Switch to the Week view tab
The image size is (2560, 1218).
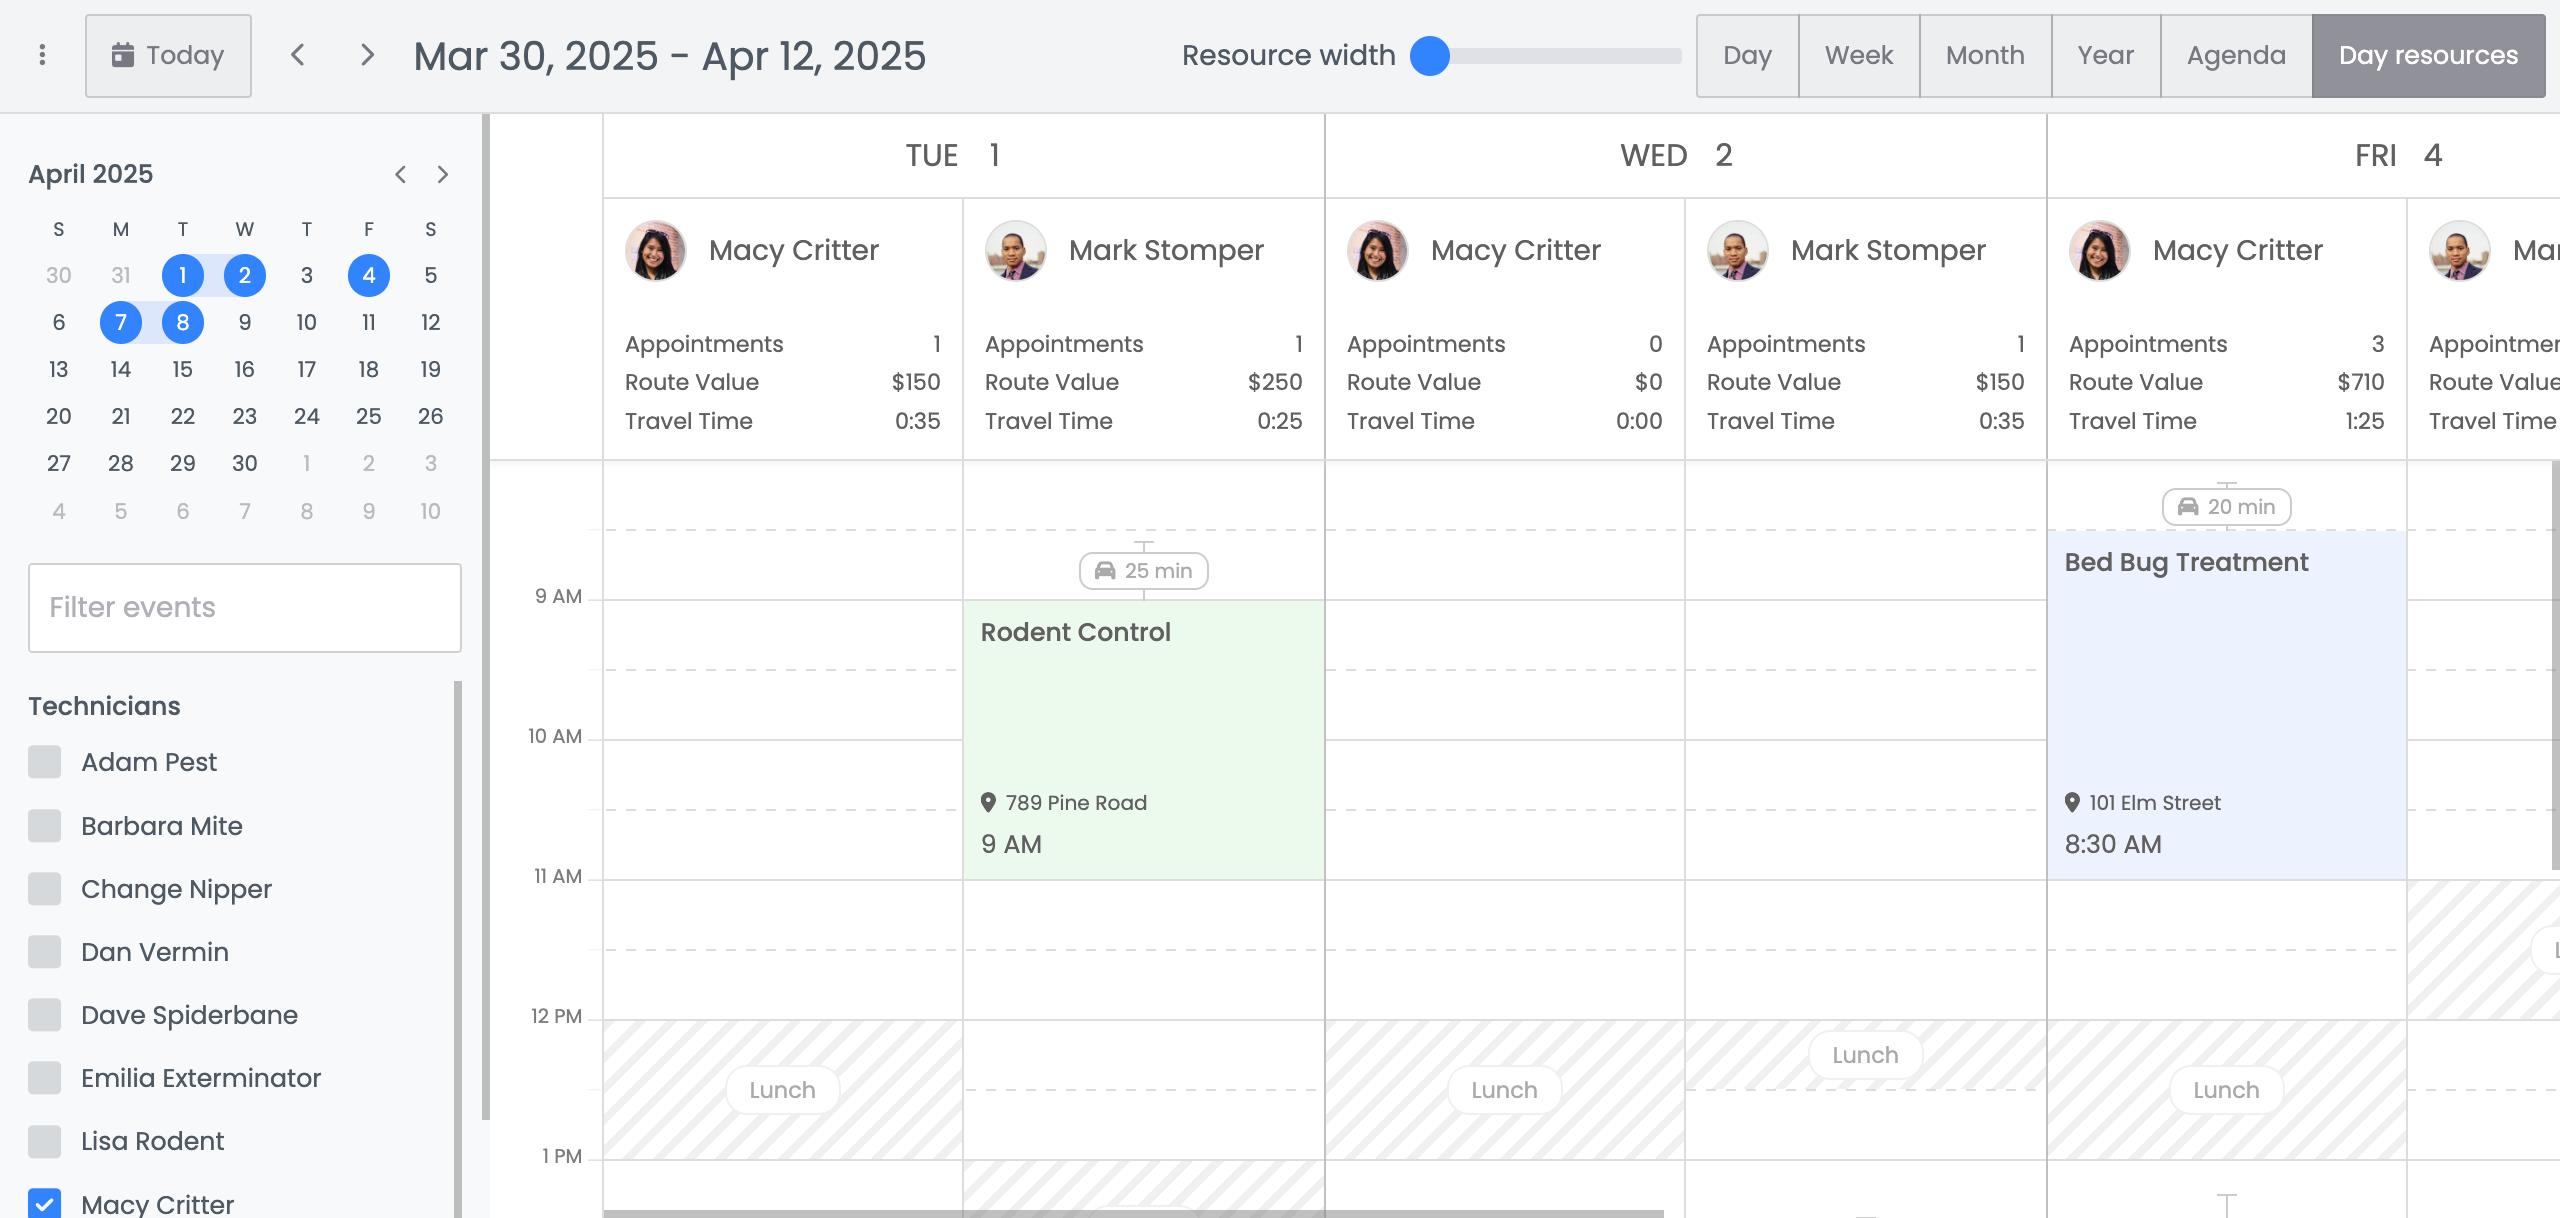pos(1858,55)
